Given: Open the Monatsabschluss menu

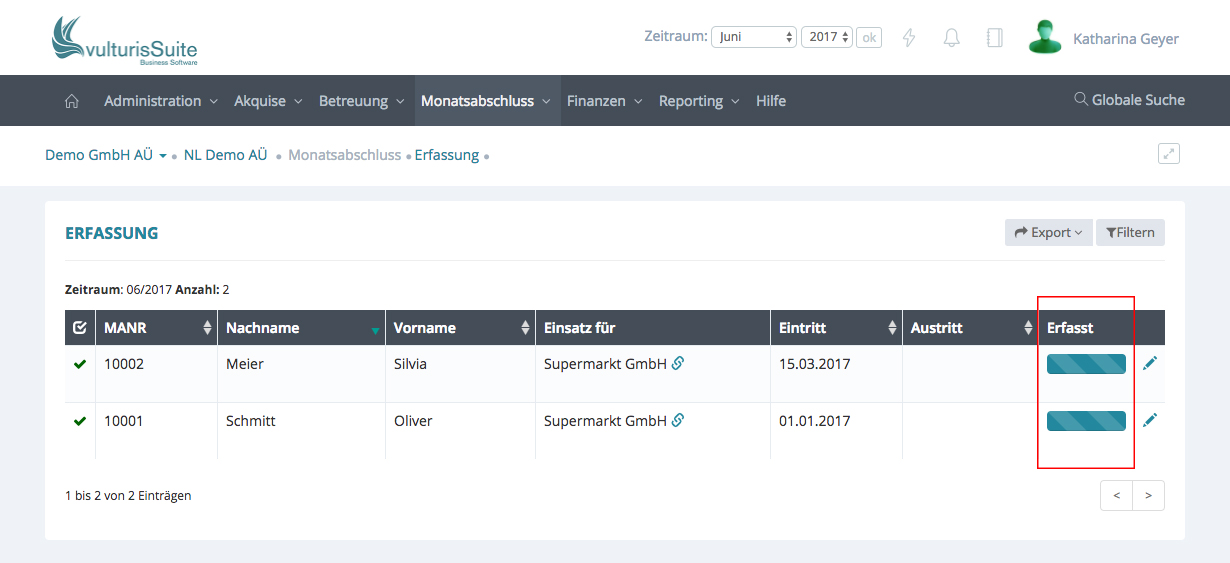Looking at the screenshot, I should tap(486, 101).
